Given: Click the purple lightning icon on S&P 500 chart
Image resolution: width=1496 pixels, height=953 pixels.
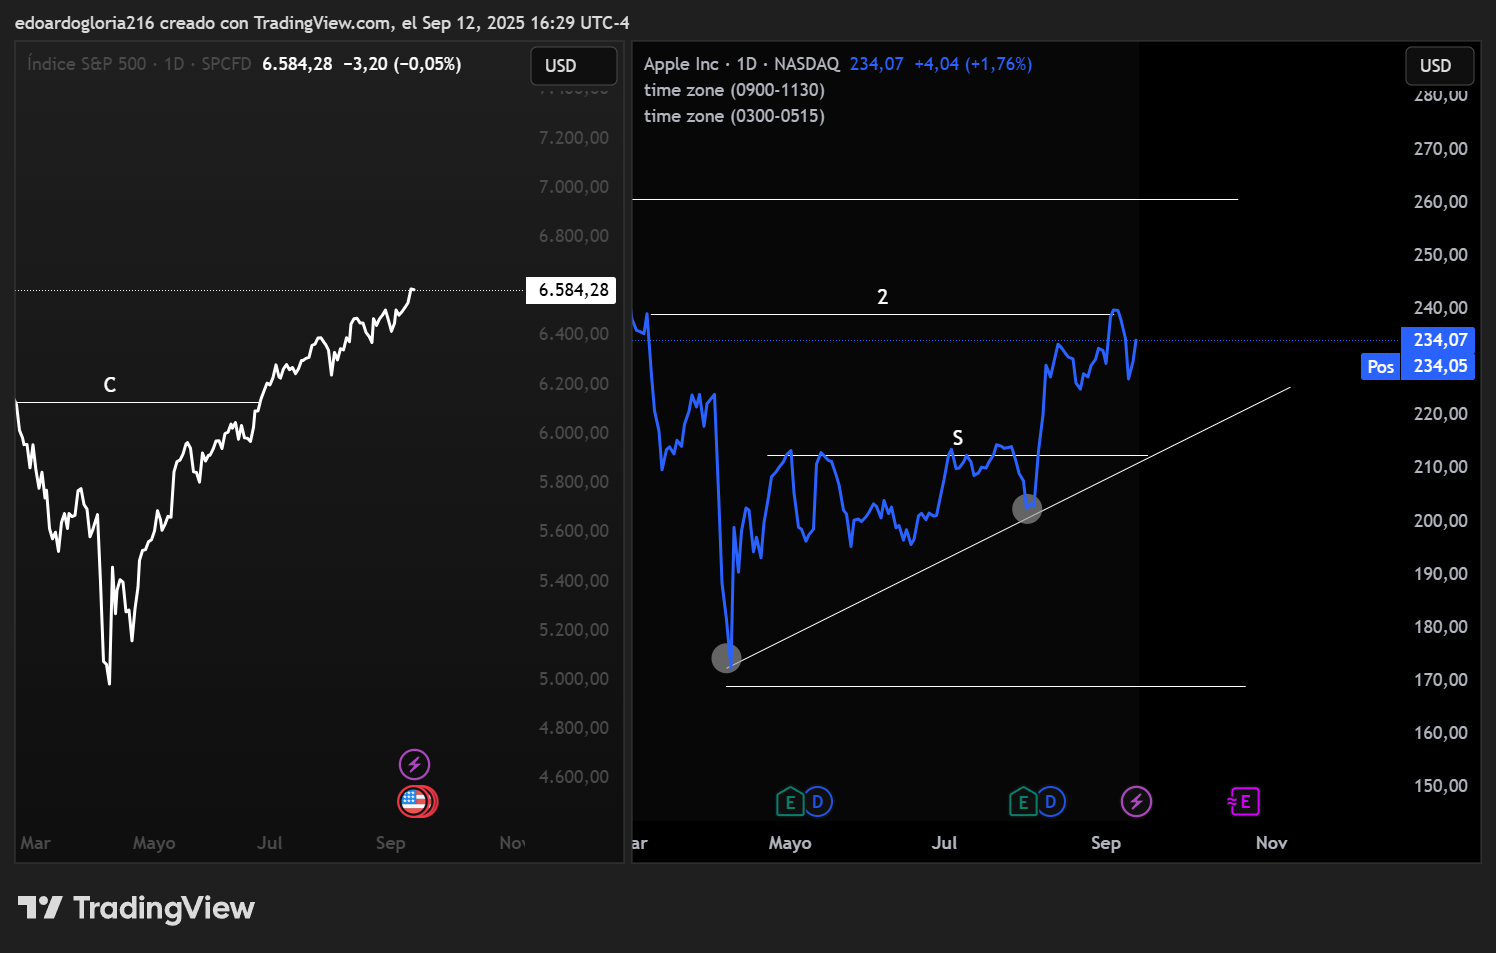Looking at the screenshot, I should [x=414, y=765].
